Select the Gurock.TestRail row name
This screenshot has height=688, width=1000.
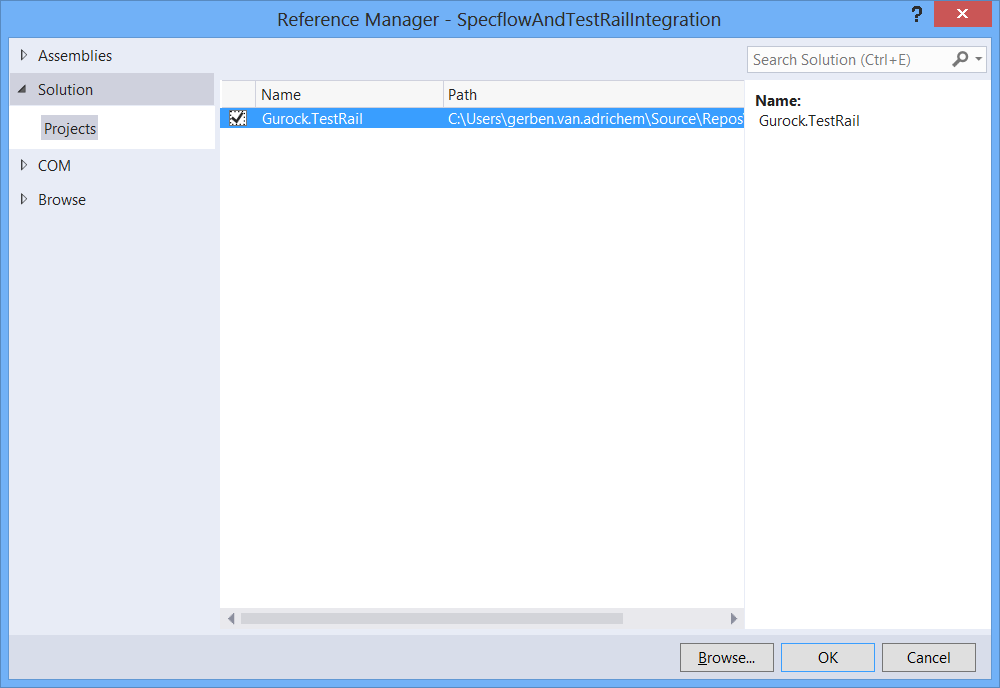tap(312, 119)
